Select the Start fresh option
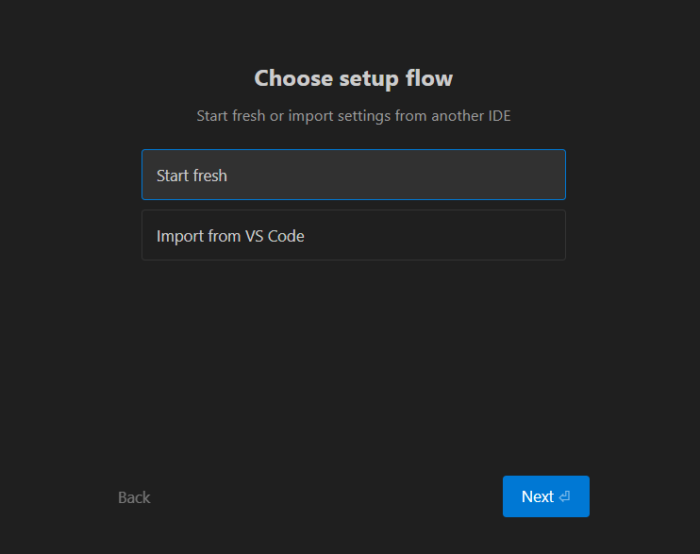 coord(353,175)
